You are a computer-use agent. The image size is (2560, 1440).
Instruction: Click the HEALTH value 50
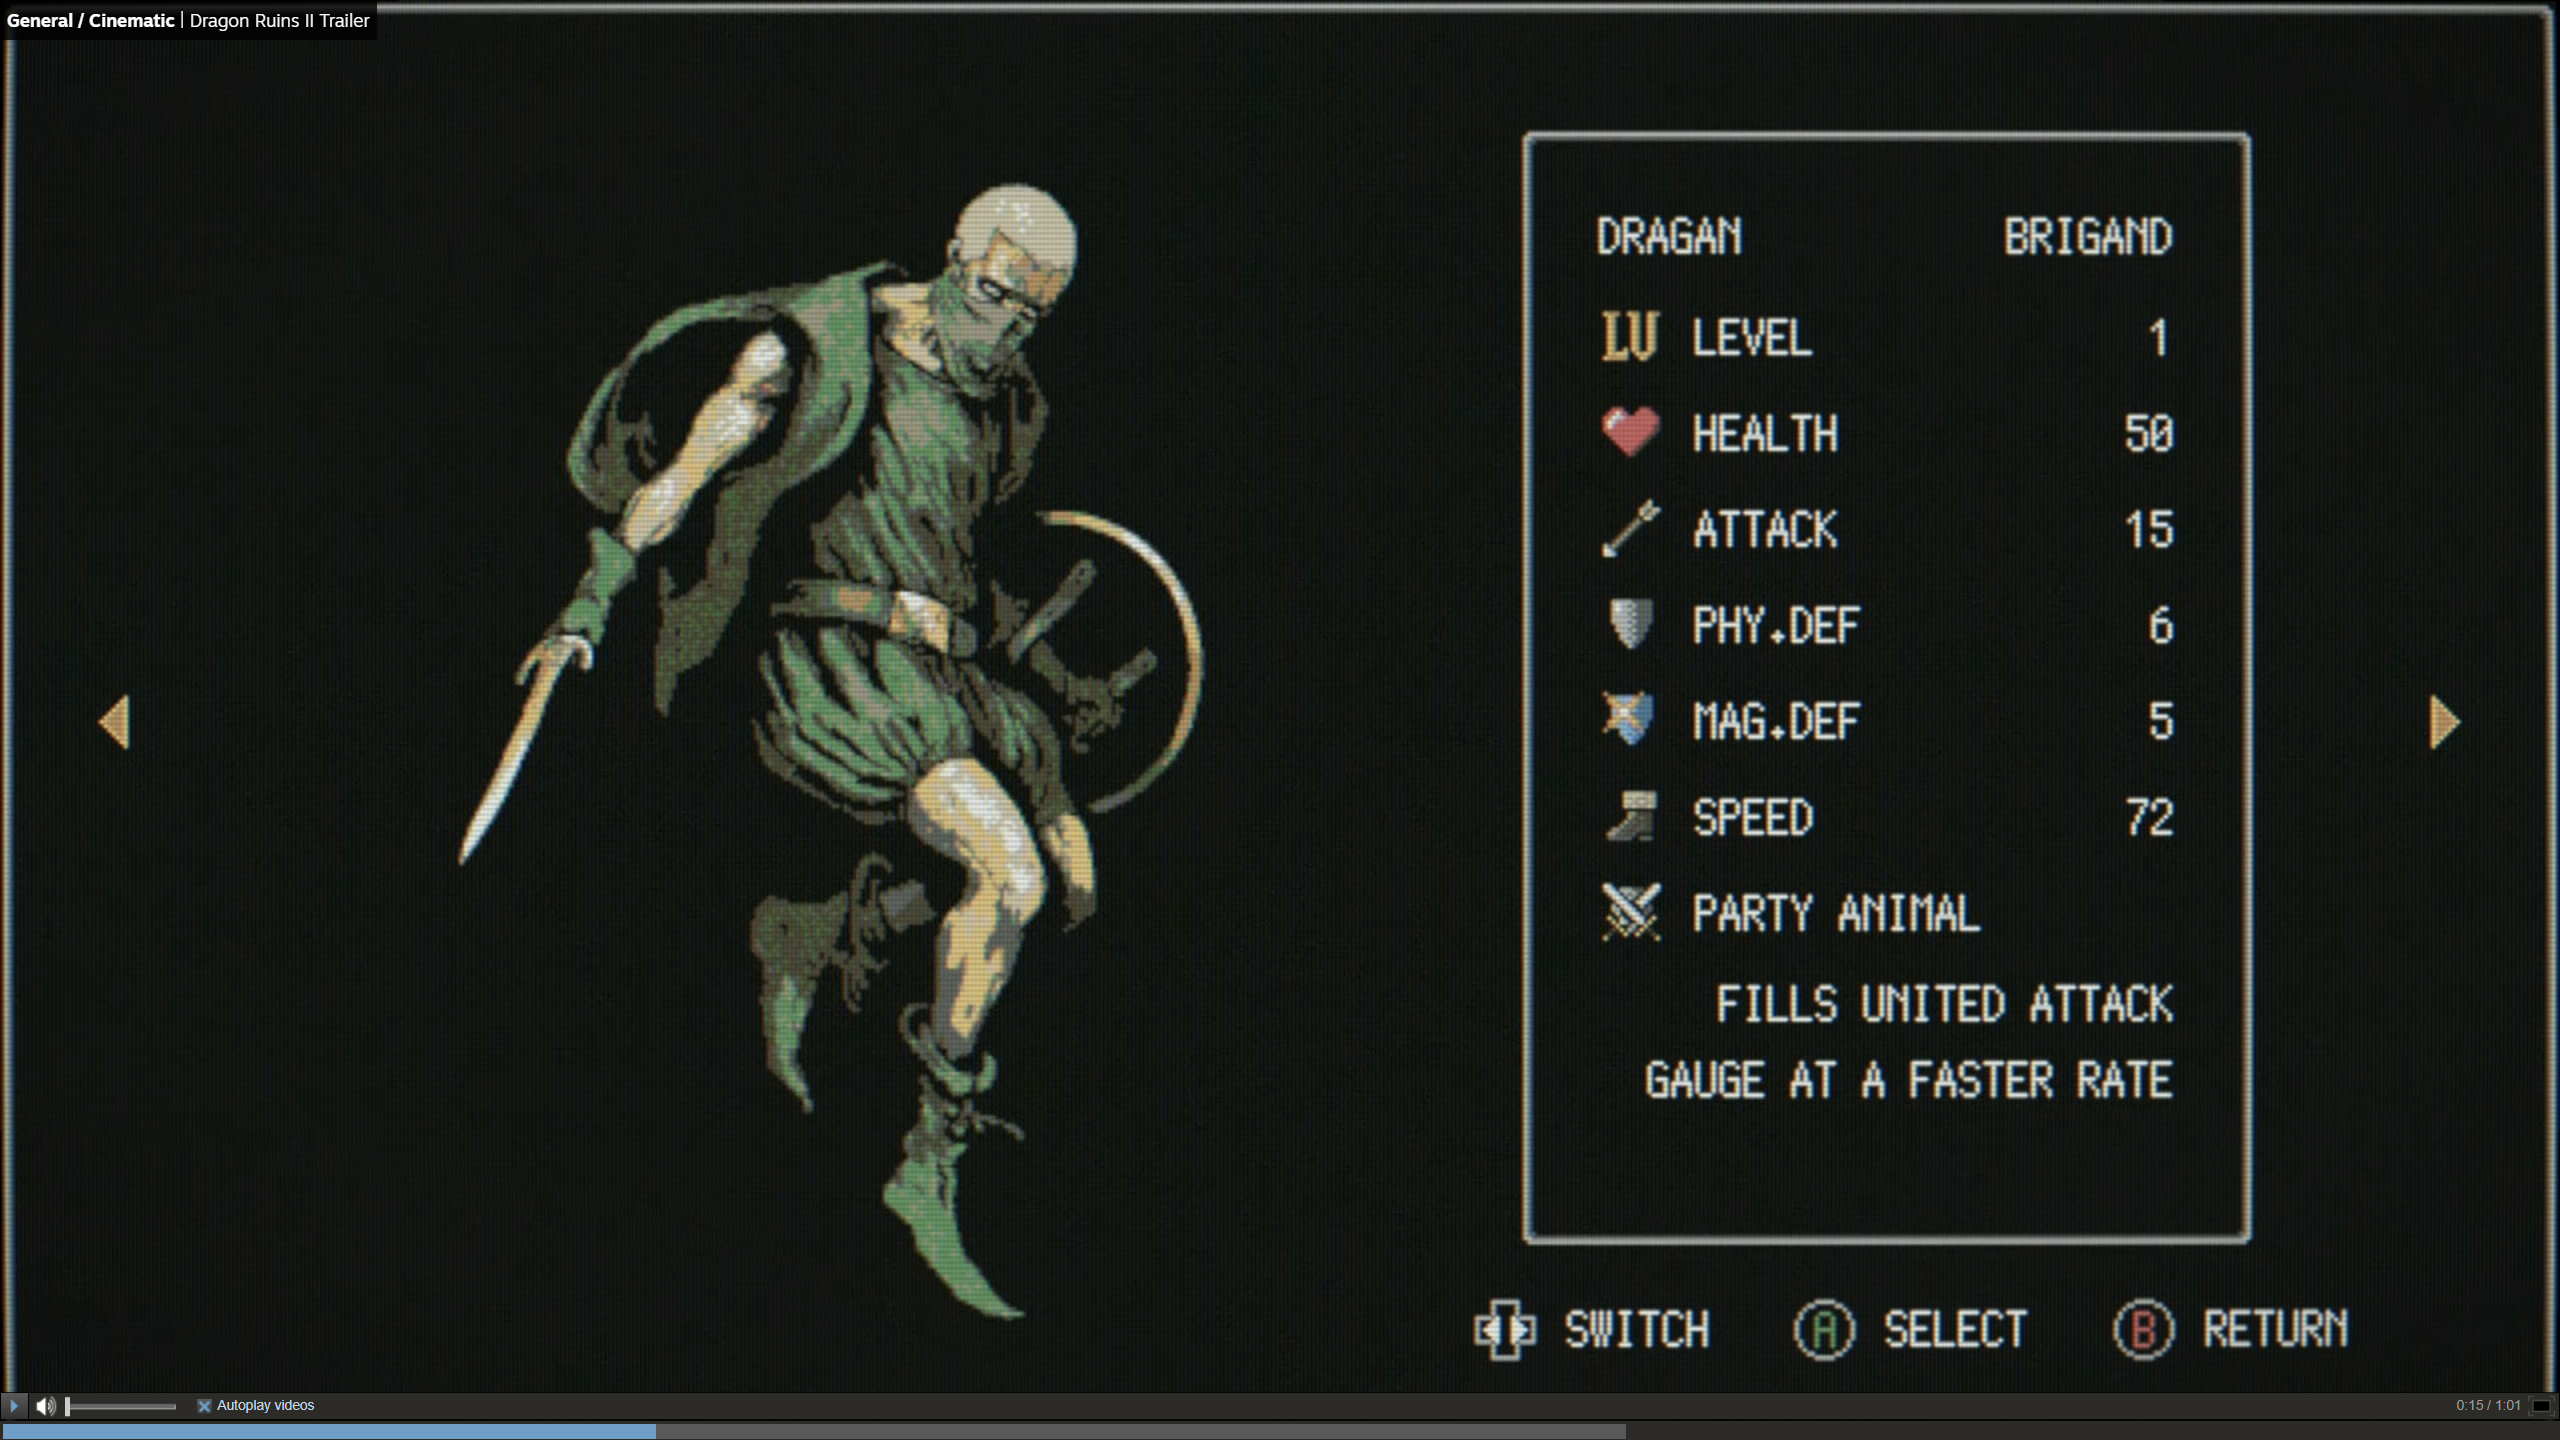(2149, 433)
